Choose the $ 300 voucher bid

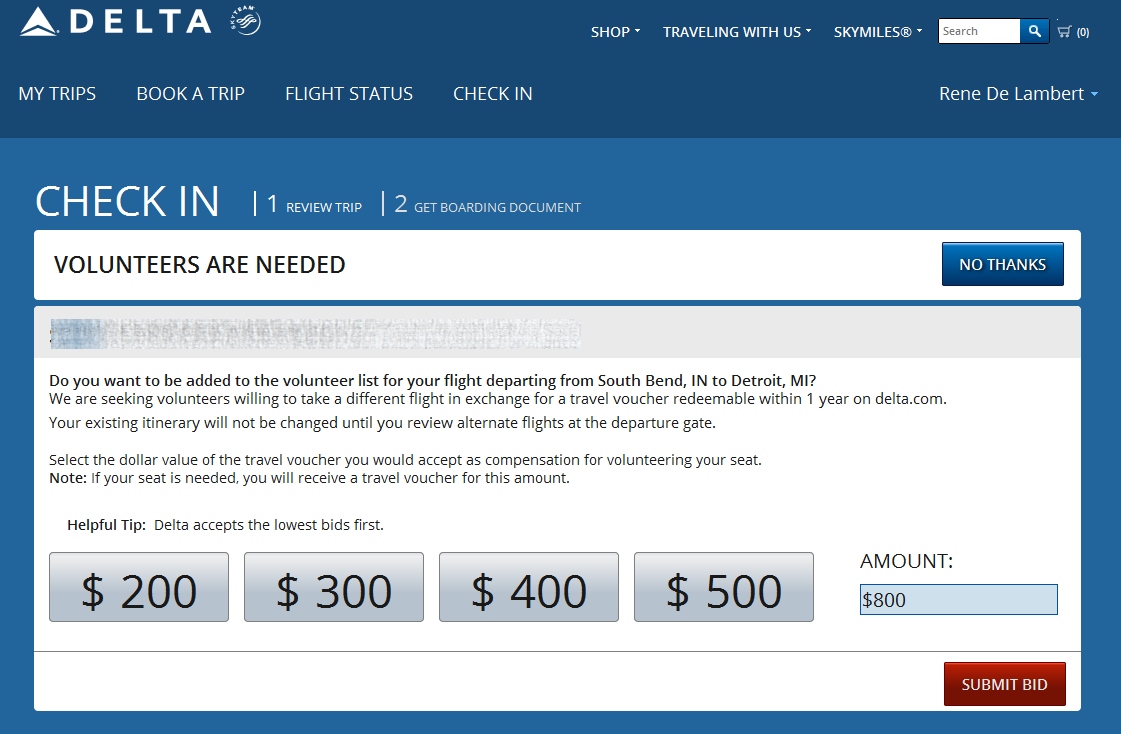pyautogui.click(x=334, y=588)
